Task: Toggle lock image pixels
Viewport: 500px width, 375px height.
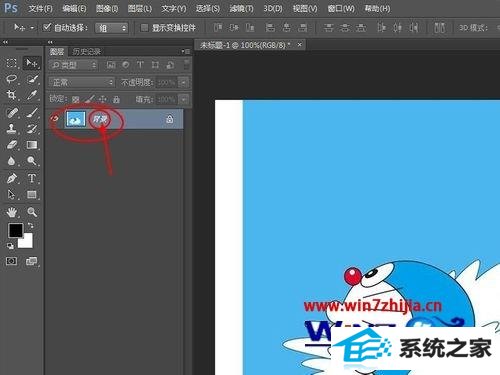Action: (89, 99)
